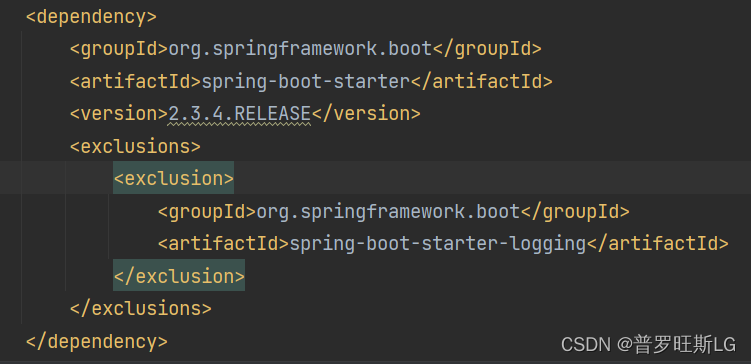Click the opening <dependency> tag
The image size is (751, 364).
click(x=91, y=17)
